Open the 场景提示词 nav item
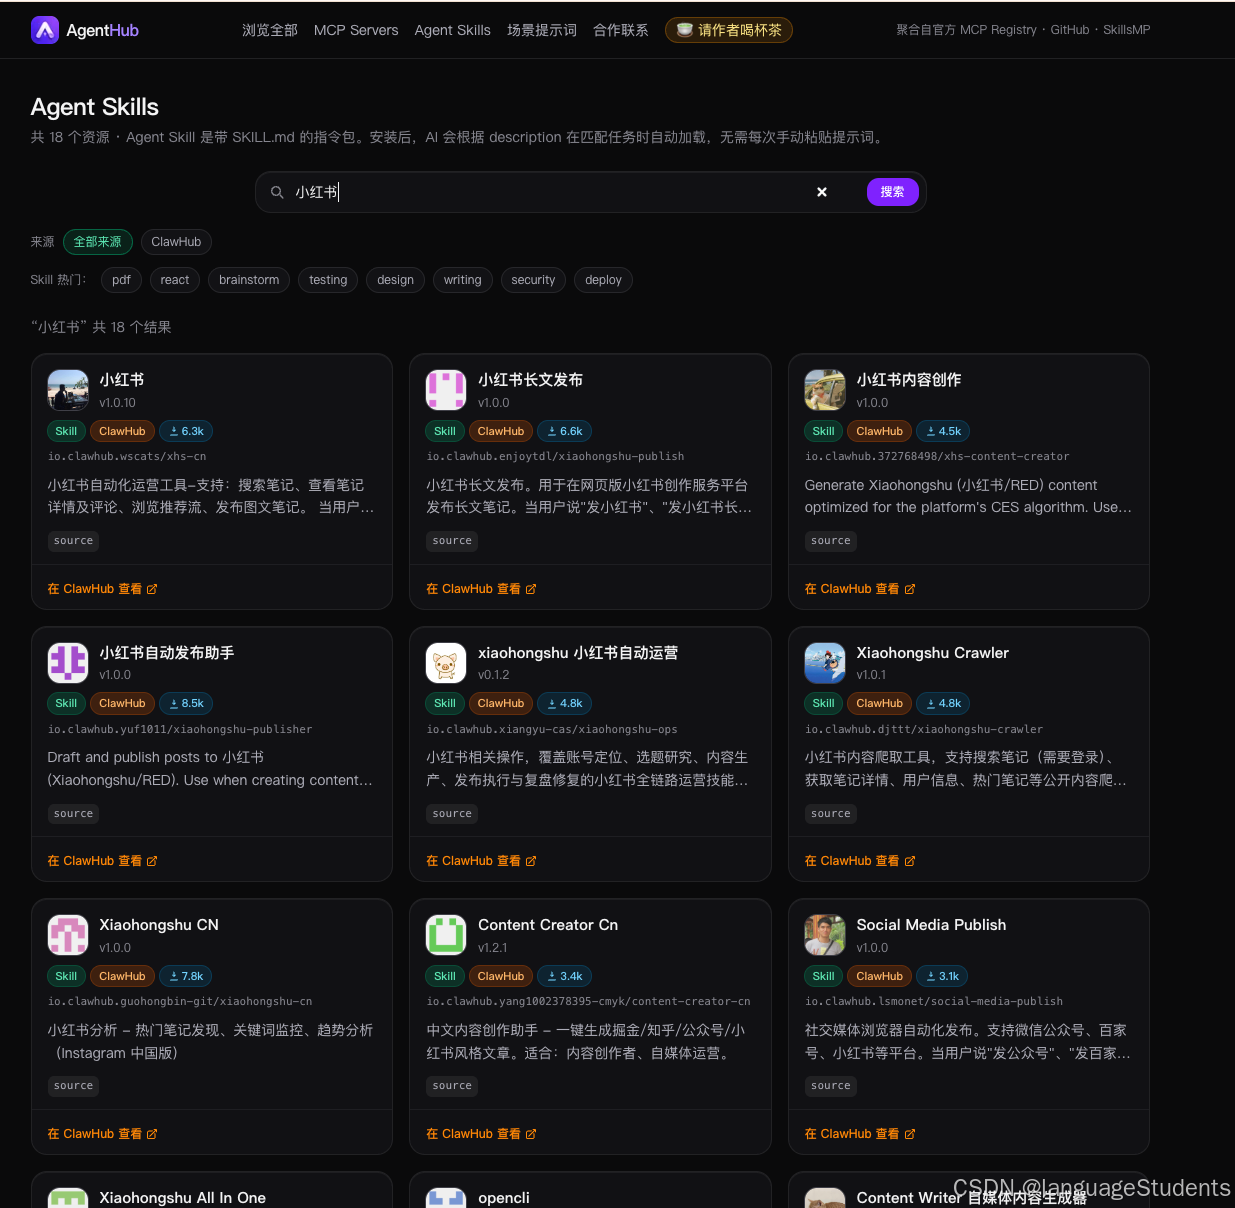This screenshot has height=1208, width=1235. pyautogui.click(x=542, y=30)
